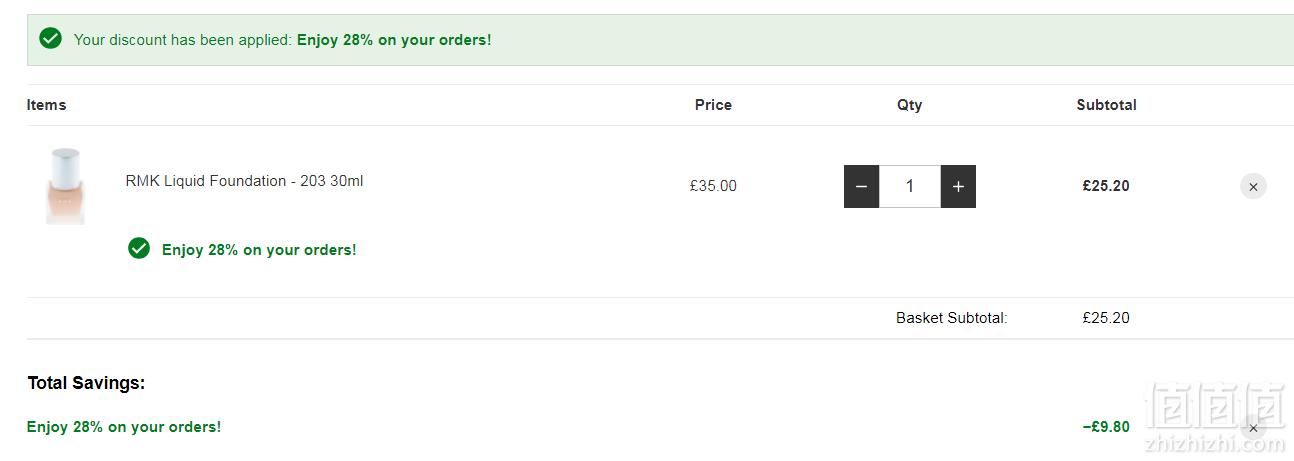Screen dimensions: 1294x461
Task: Click the Price column header
Action: coord(713,105)
